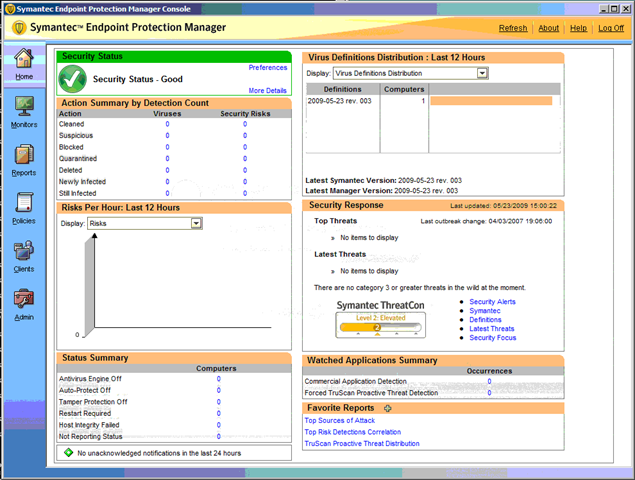Viewport: 635px width, 480px height.
Task: Open the Clients section icon
Action: point(24,251)
